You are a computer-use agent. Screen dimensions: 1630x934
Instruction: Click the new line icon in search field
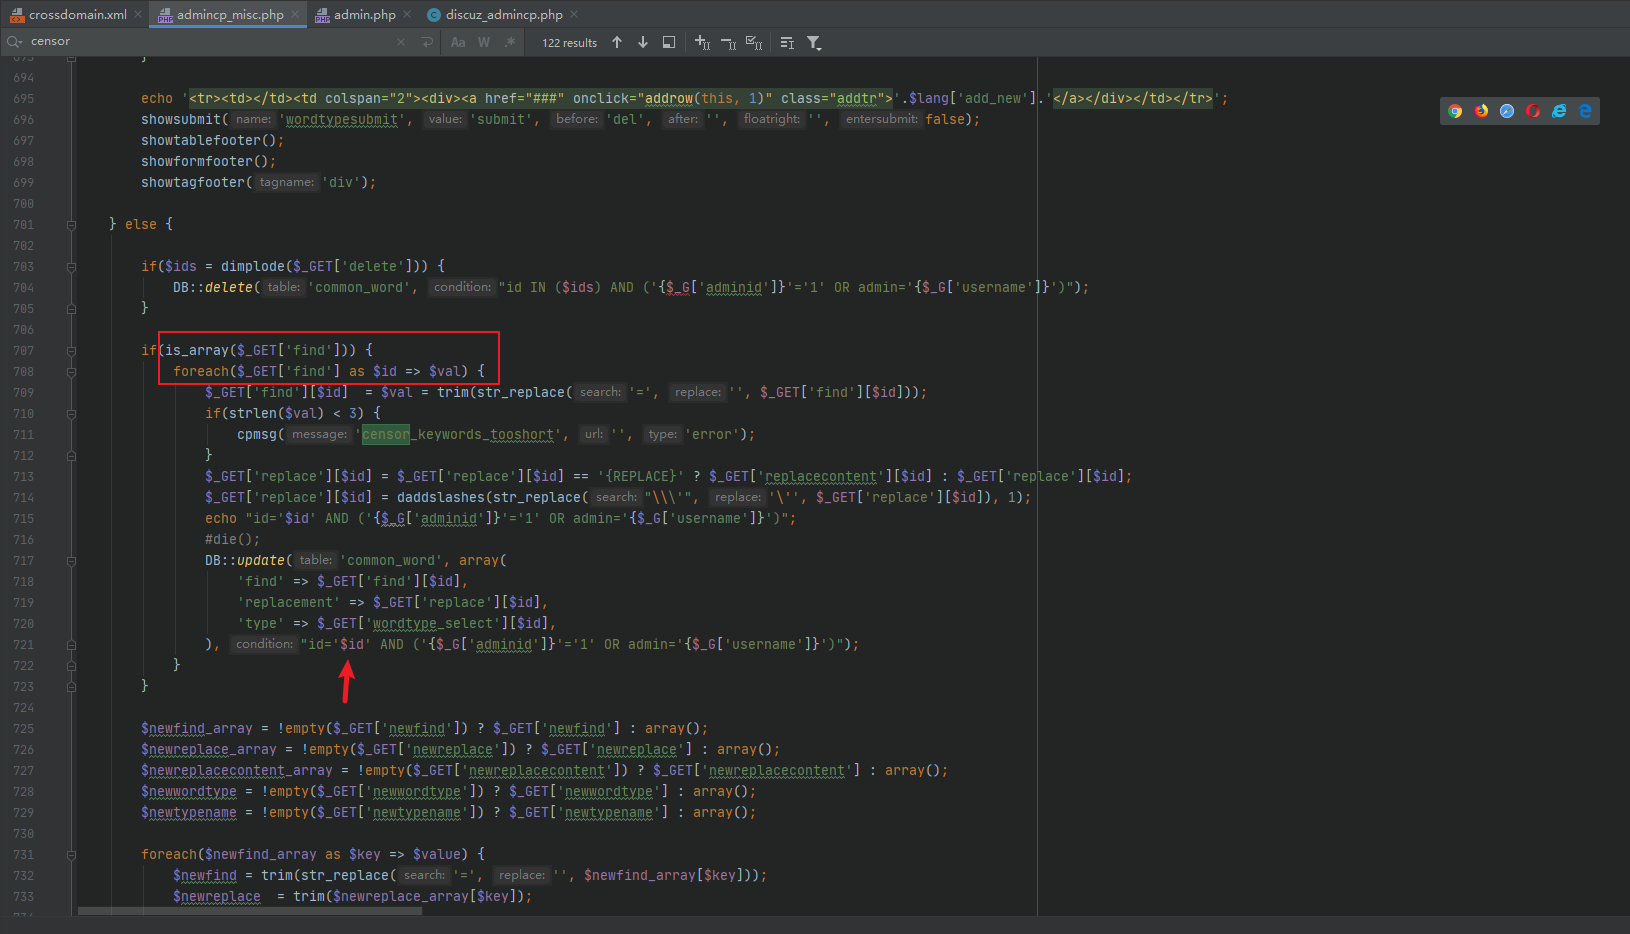click(x=427, y=42)
